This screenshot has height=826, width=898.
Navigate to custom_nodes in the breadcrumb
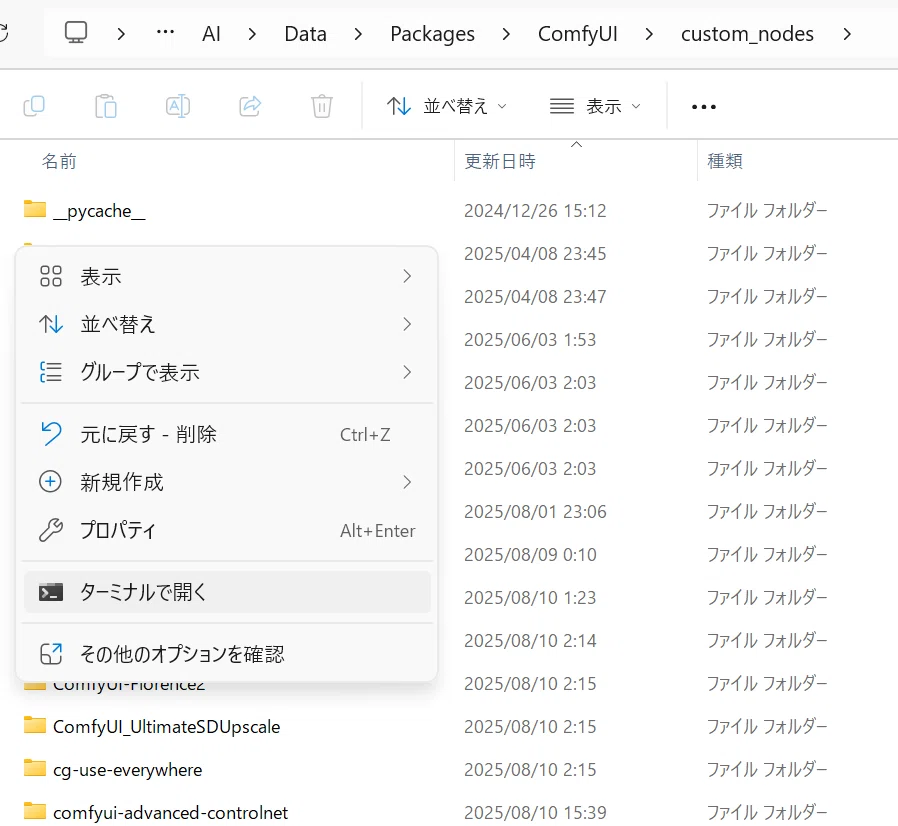click(747, 34)
